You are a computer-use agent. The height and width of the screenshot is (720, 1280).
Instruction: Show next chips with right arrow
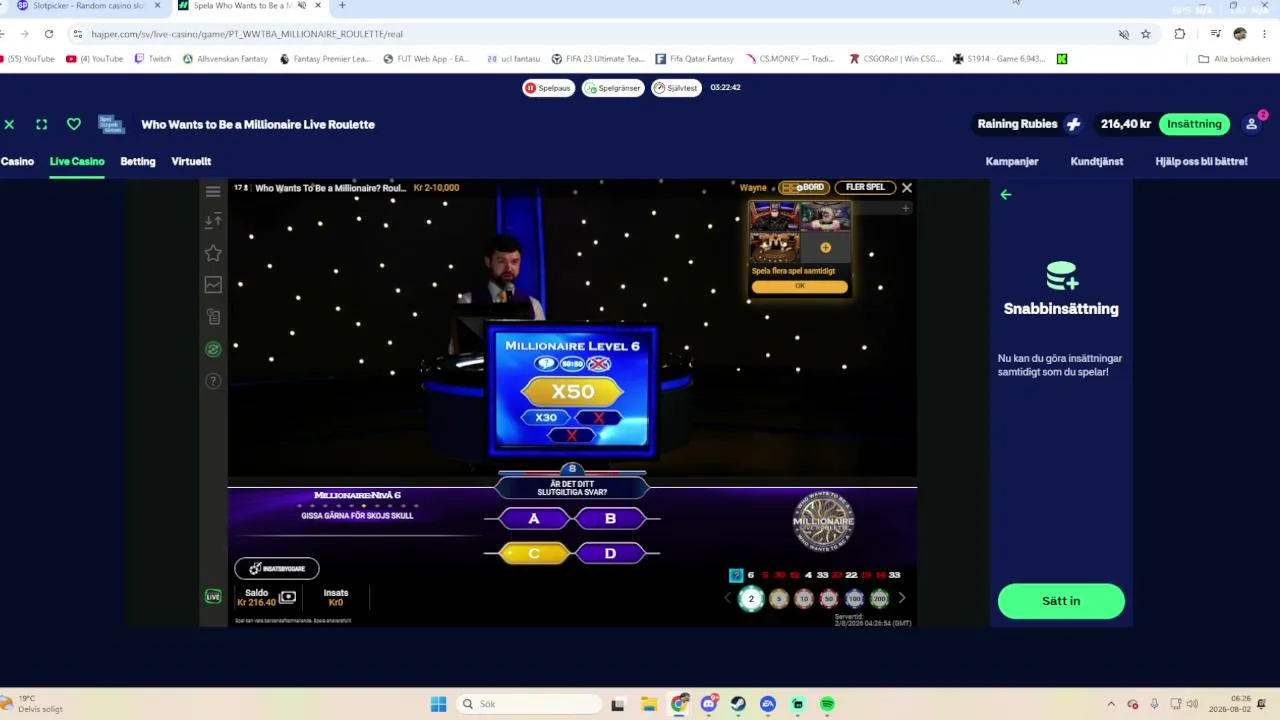point(902,598)
